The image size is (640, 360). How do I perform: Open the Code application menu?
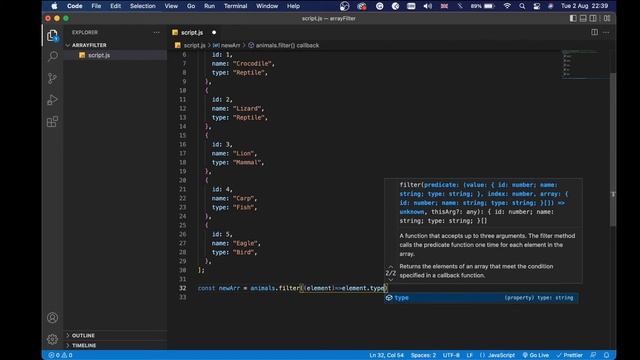74,6
